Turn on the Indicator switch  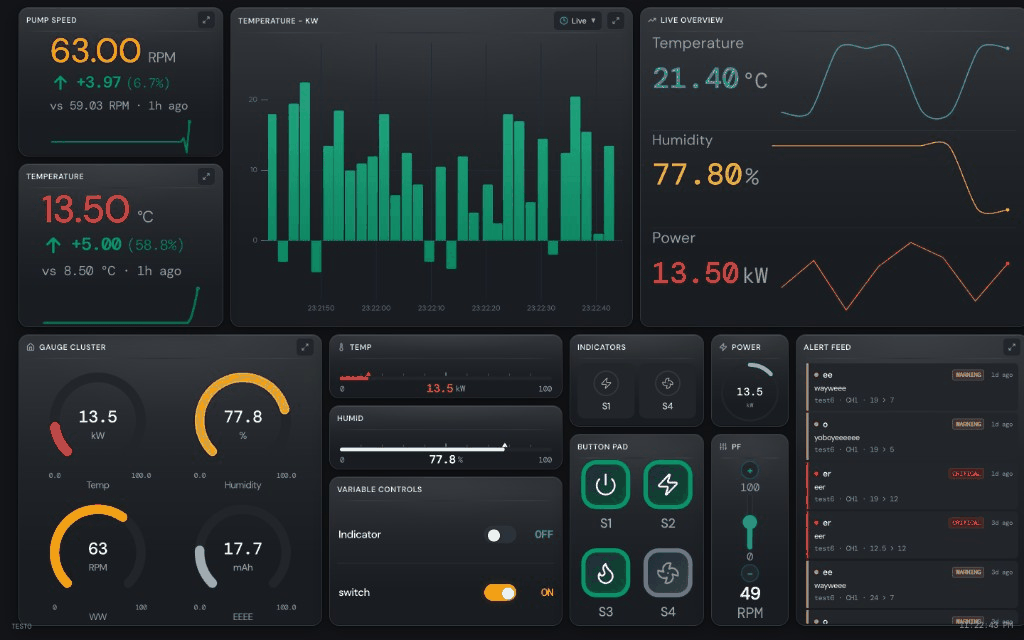[500, 535]
